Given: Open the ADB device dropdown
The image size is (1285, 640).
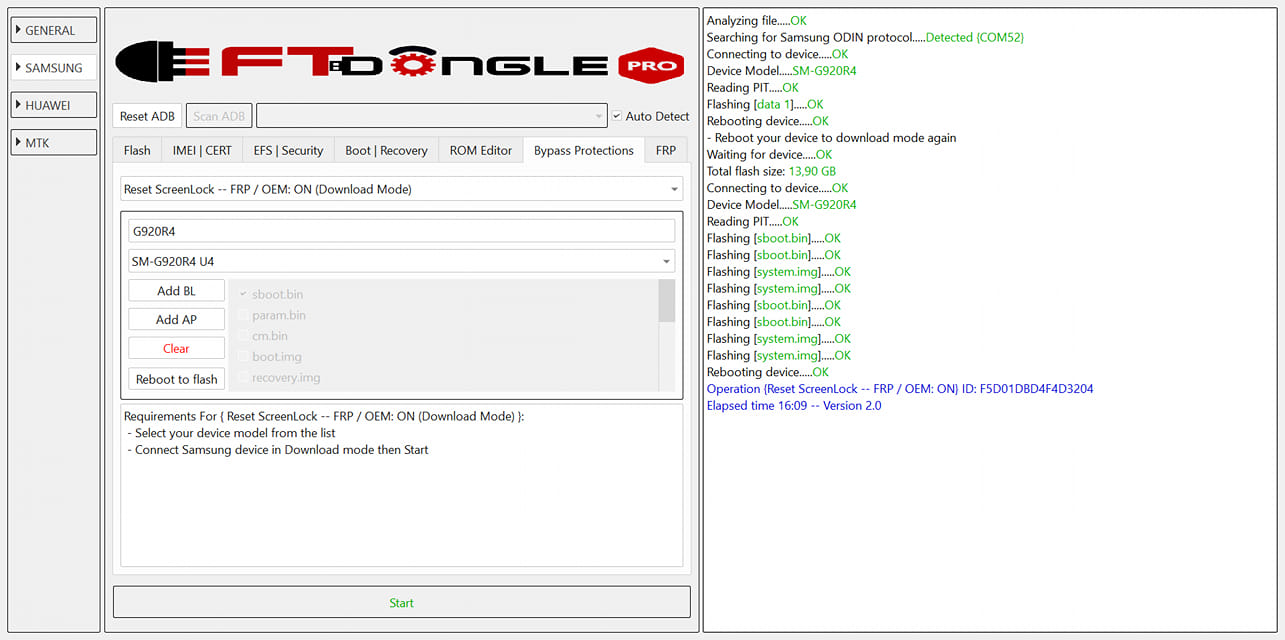Looking at the screenshot, I should point(432,116).
